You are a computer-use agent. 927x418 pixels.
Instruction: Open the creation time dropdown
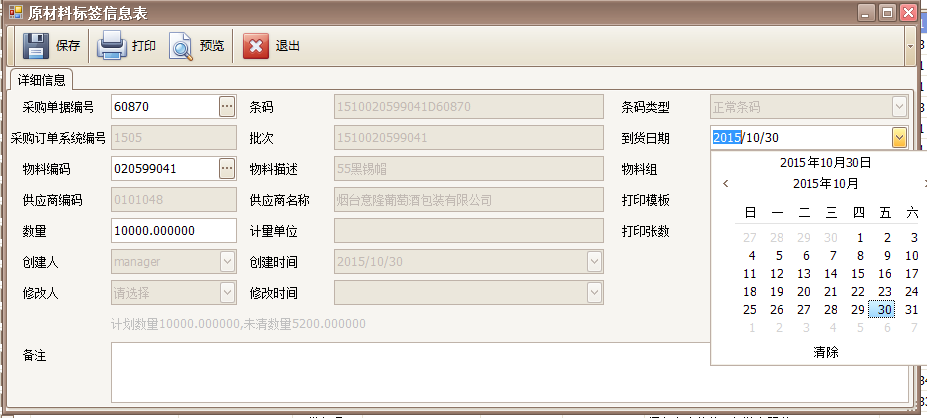pos(595,261)
